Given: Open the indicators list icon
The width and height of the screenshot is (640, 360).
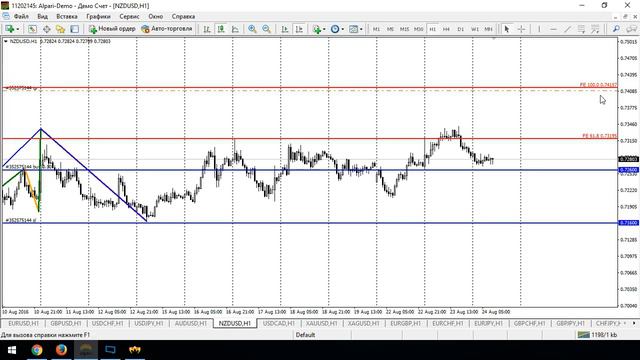Looking at the screenshot, I should tap(317, 29).
